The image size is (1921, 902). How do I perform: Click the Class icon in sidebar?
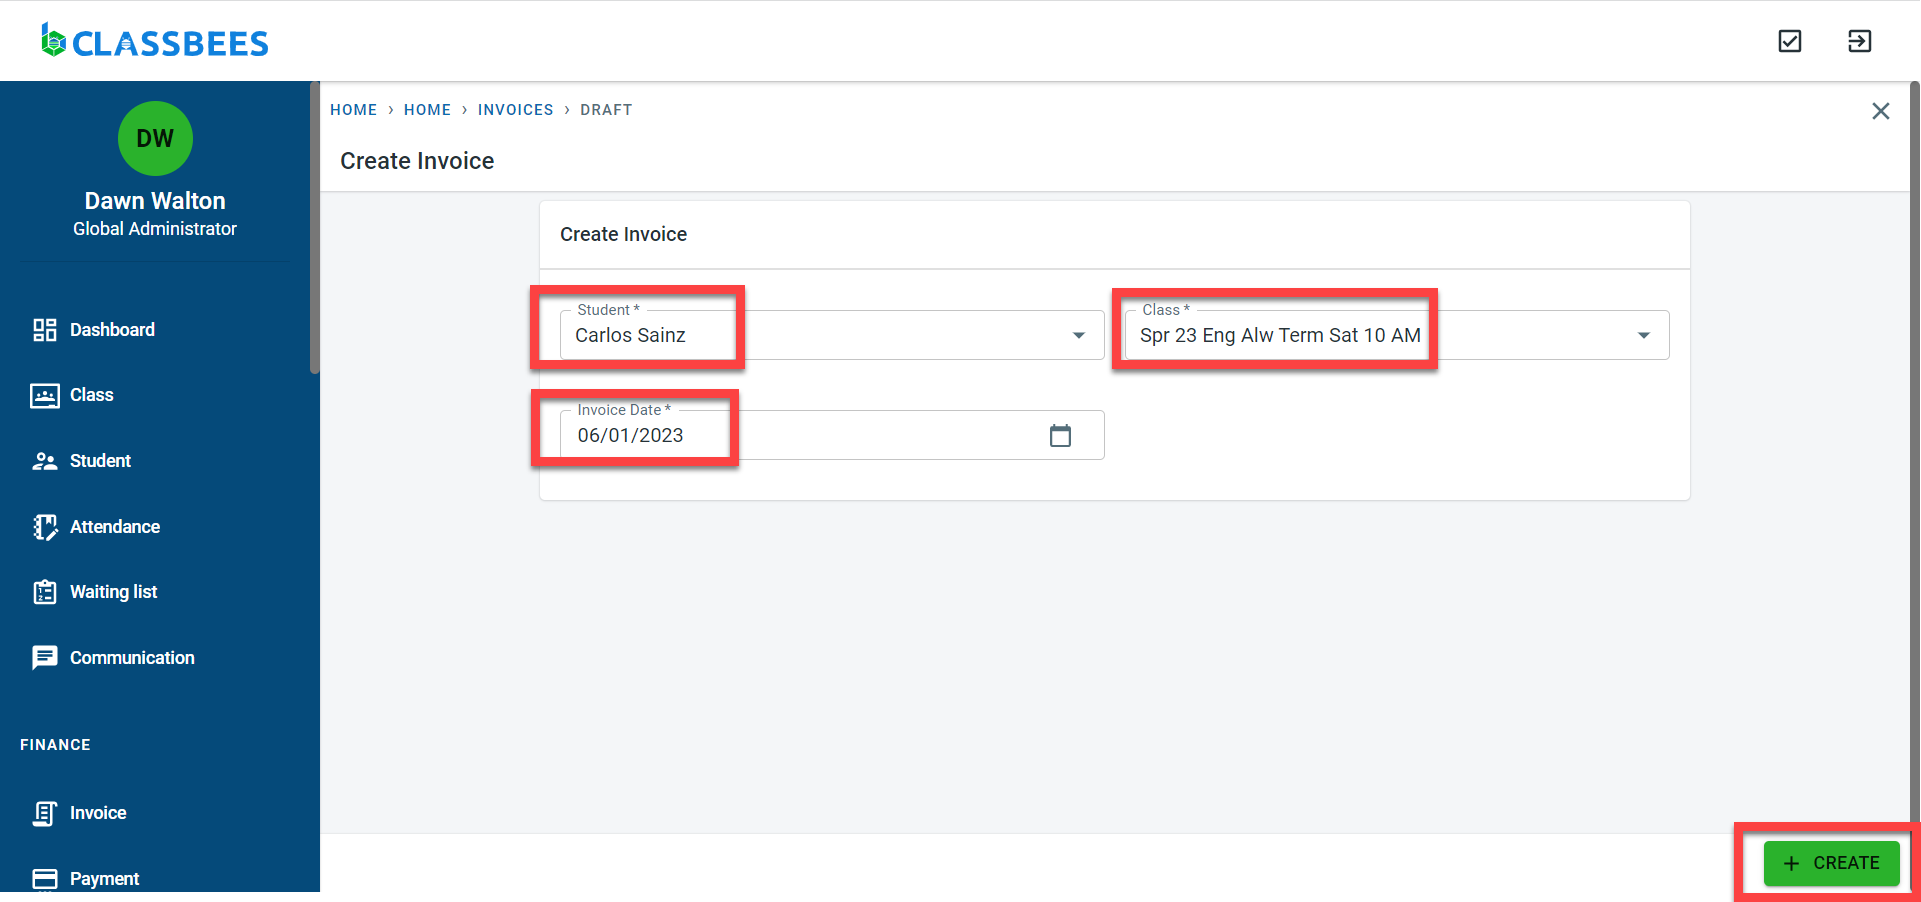pyautogui.click(x=44, y=396)
